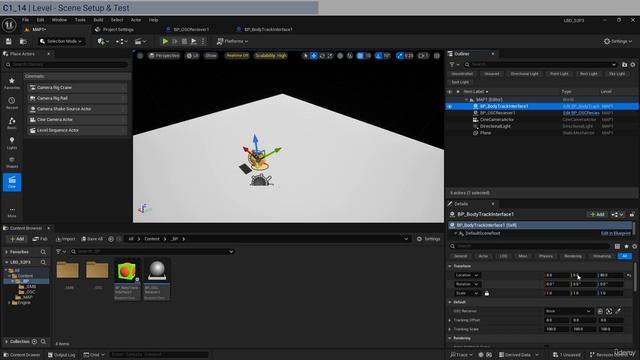
Task: Select the Favorites star in Place Actors
Action: 12,83
